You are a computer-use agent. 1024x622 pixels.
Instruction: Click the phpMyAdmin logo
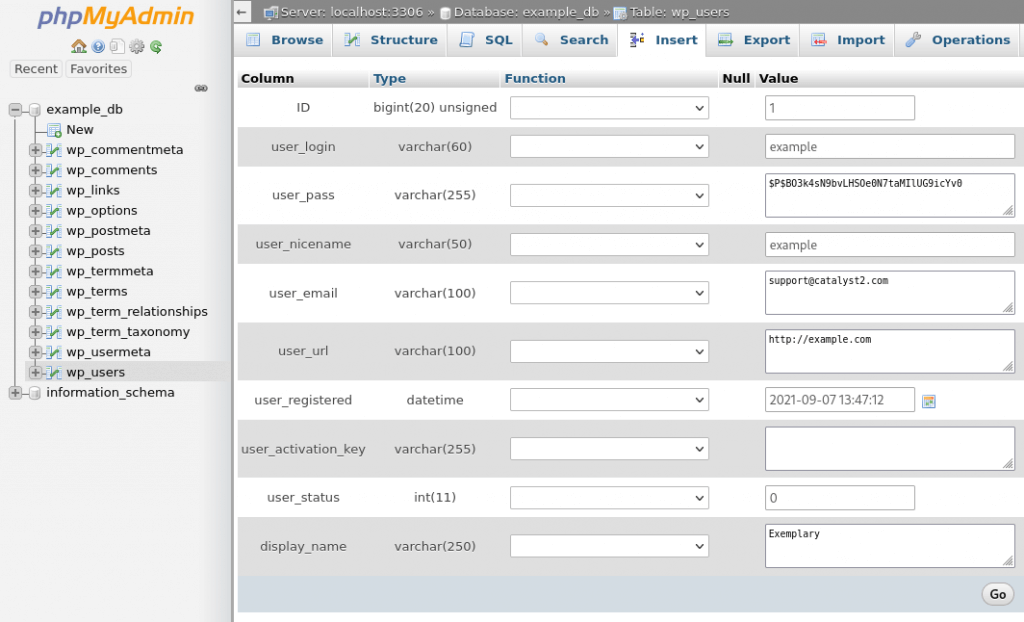[x=116, y=16]
